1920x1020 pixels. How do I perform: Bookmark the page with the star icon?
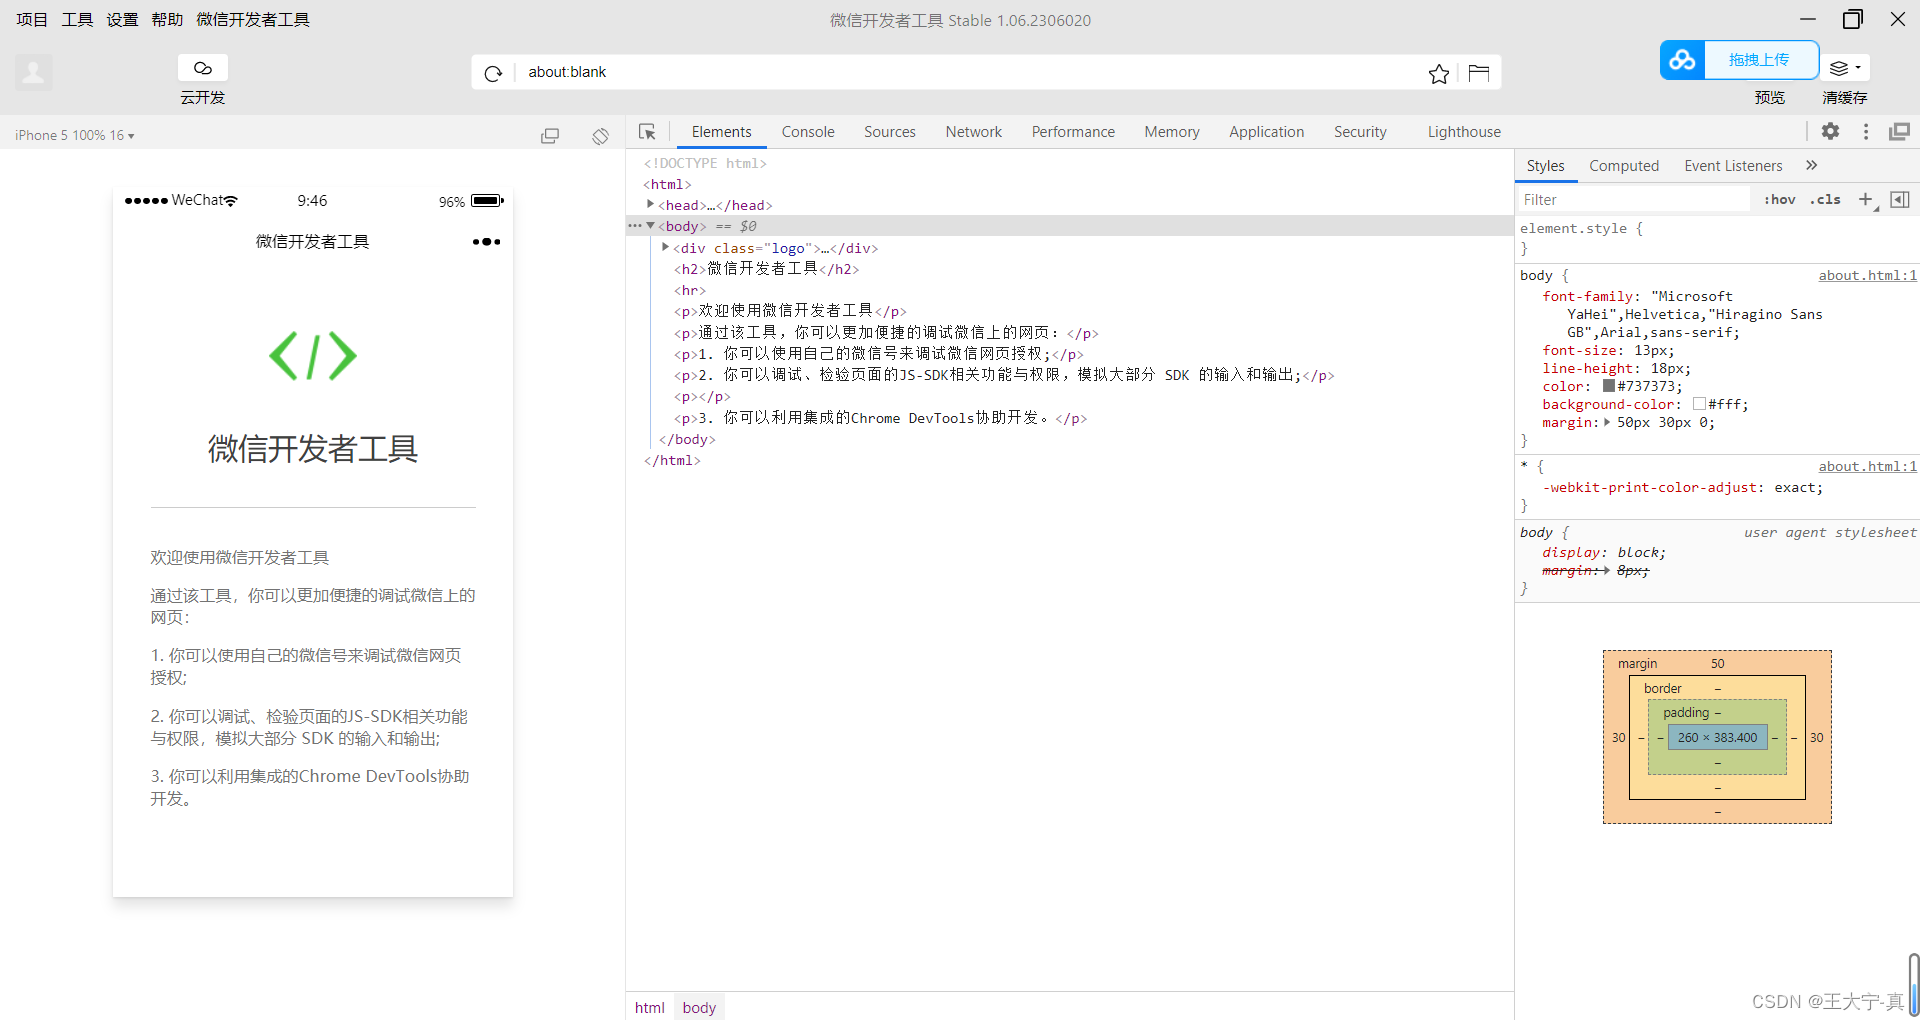1439,73
